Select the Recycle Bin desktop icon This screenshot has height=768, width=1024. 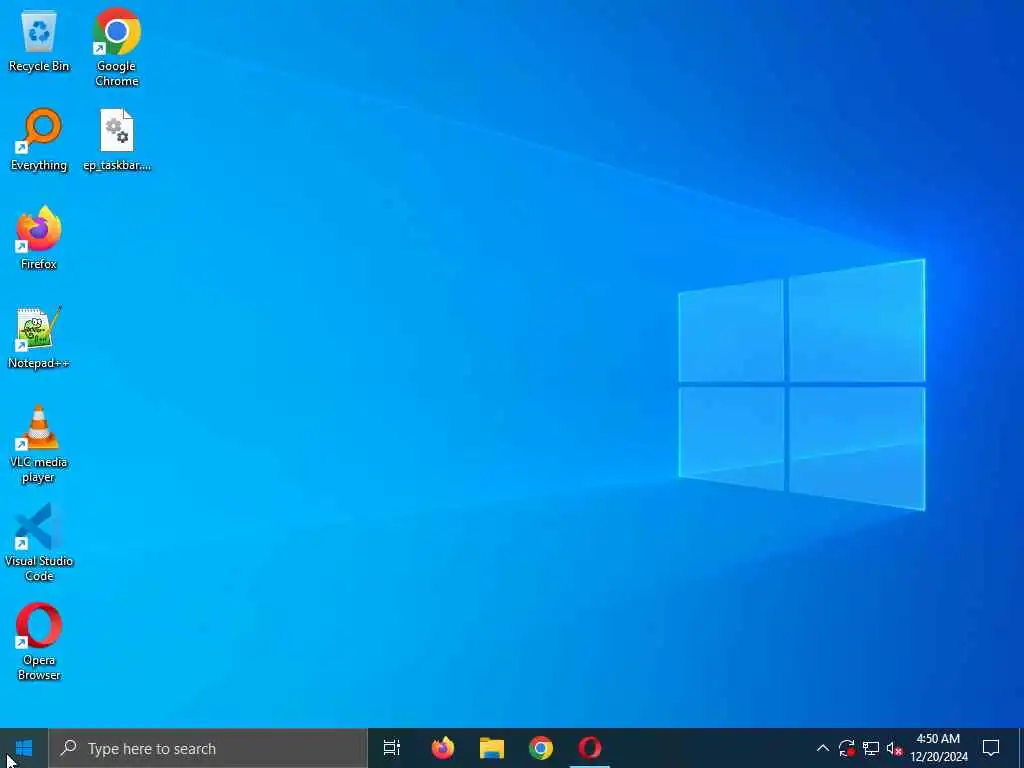[39, 40]
